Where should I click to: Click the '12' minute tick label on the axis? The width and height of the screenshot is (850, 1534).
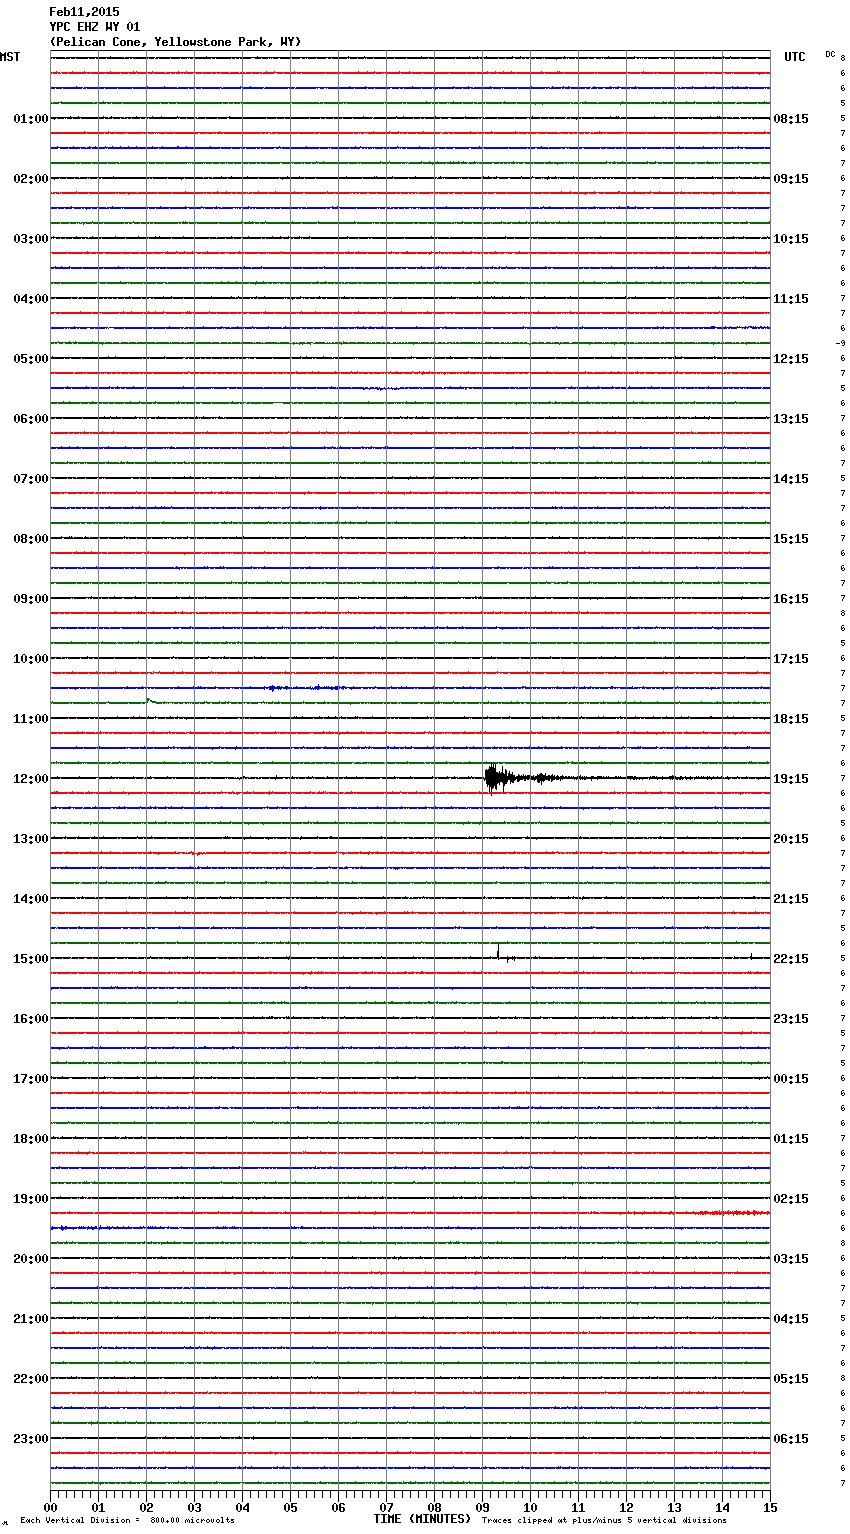pos(626,1507)
